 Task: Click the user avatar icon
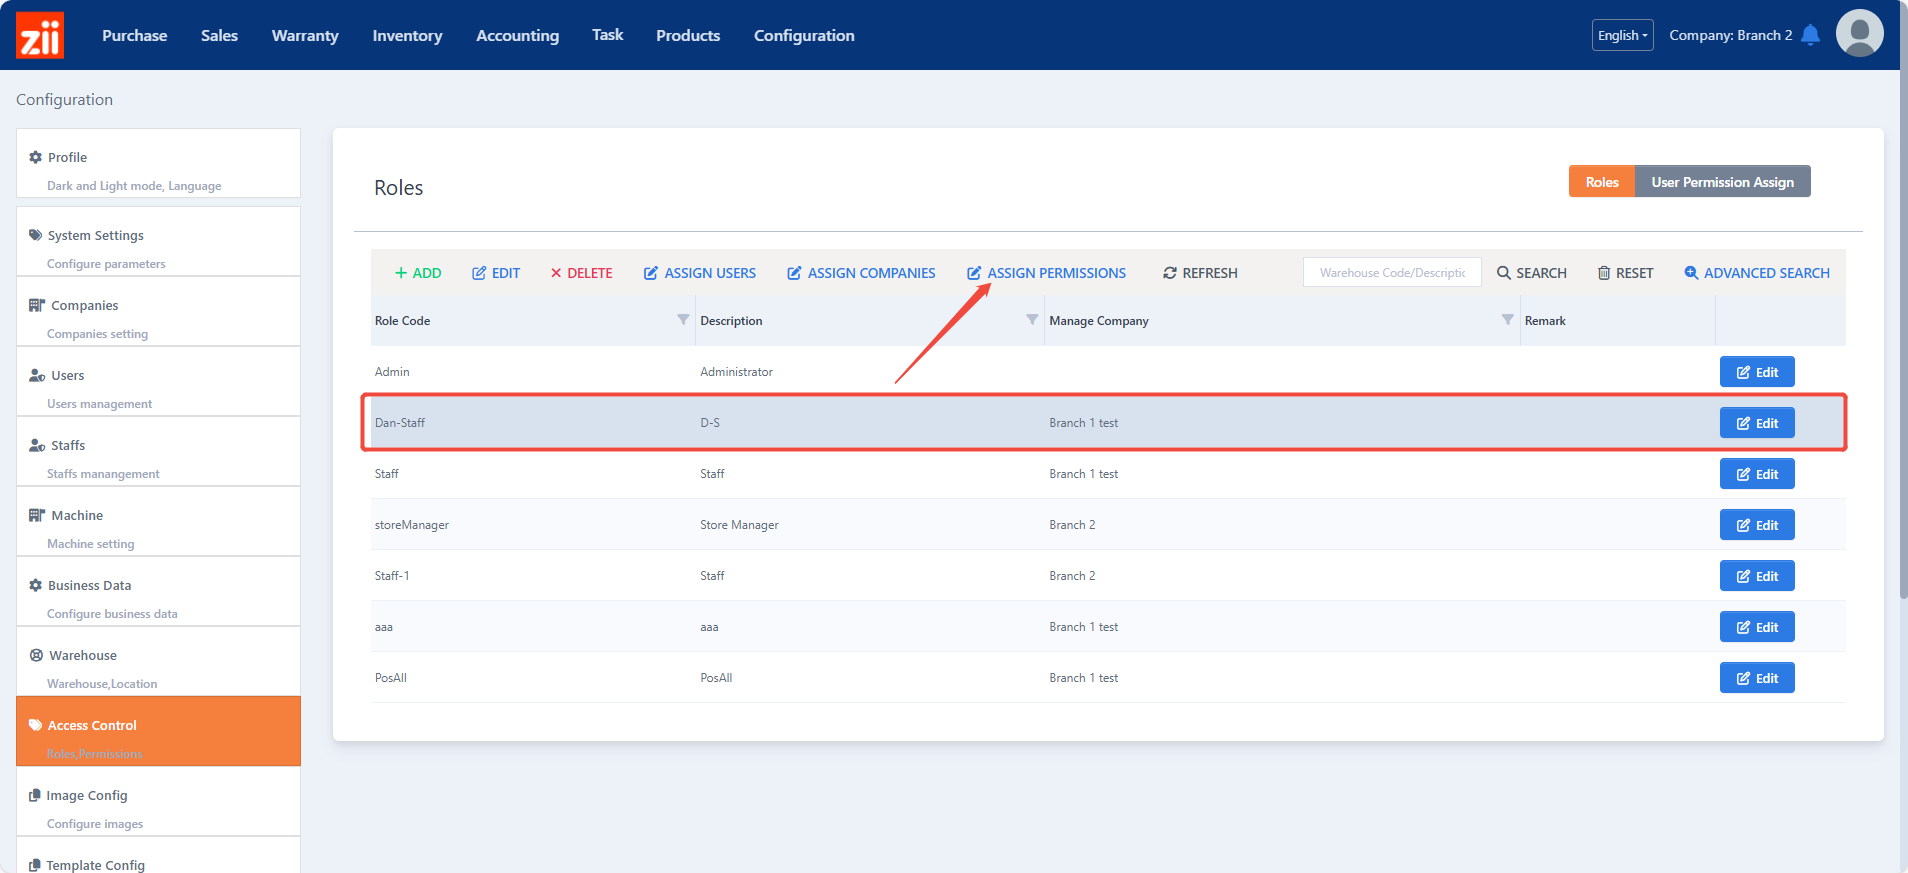[1859, 34]
